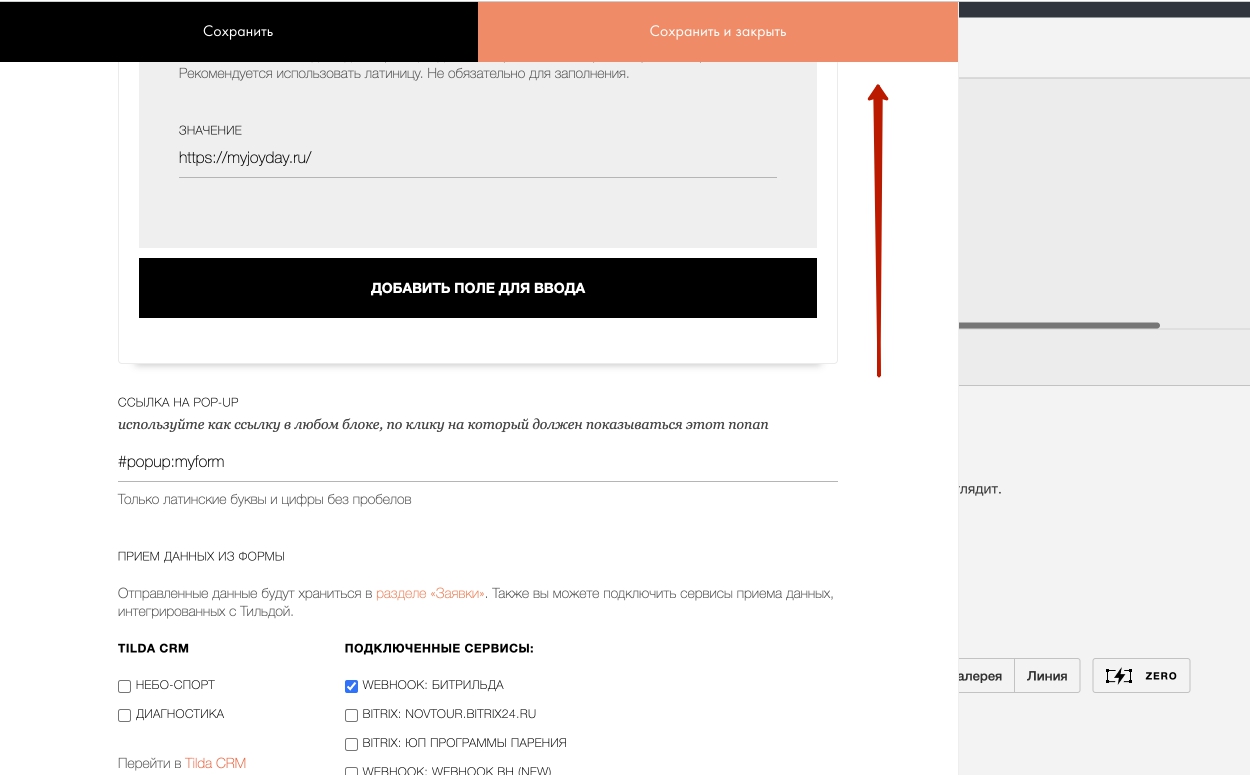This screenshot has height=775, width=1250.
Task: Open the раздел «Заявки» link
Action: click(x=430, y=594)
